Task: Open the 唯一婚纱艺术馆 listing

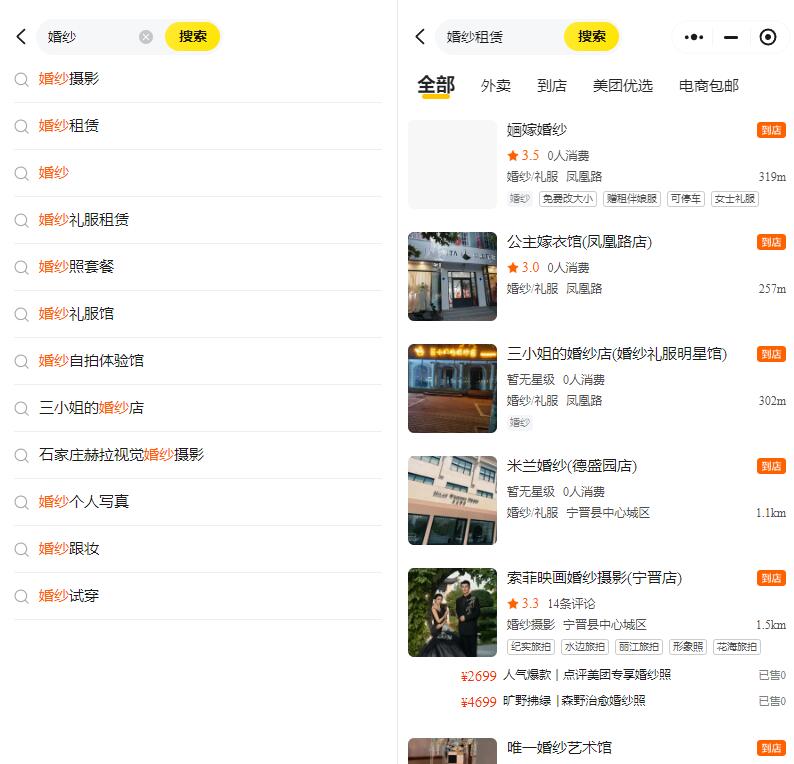Action: pos(597,750)
